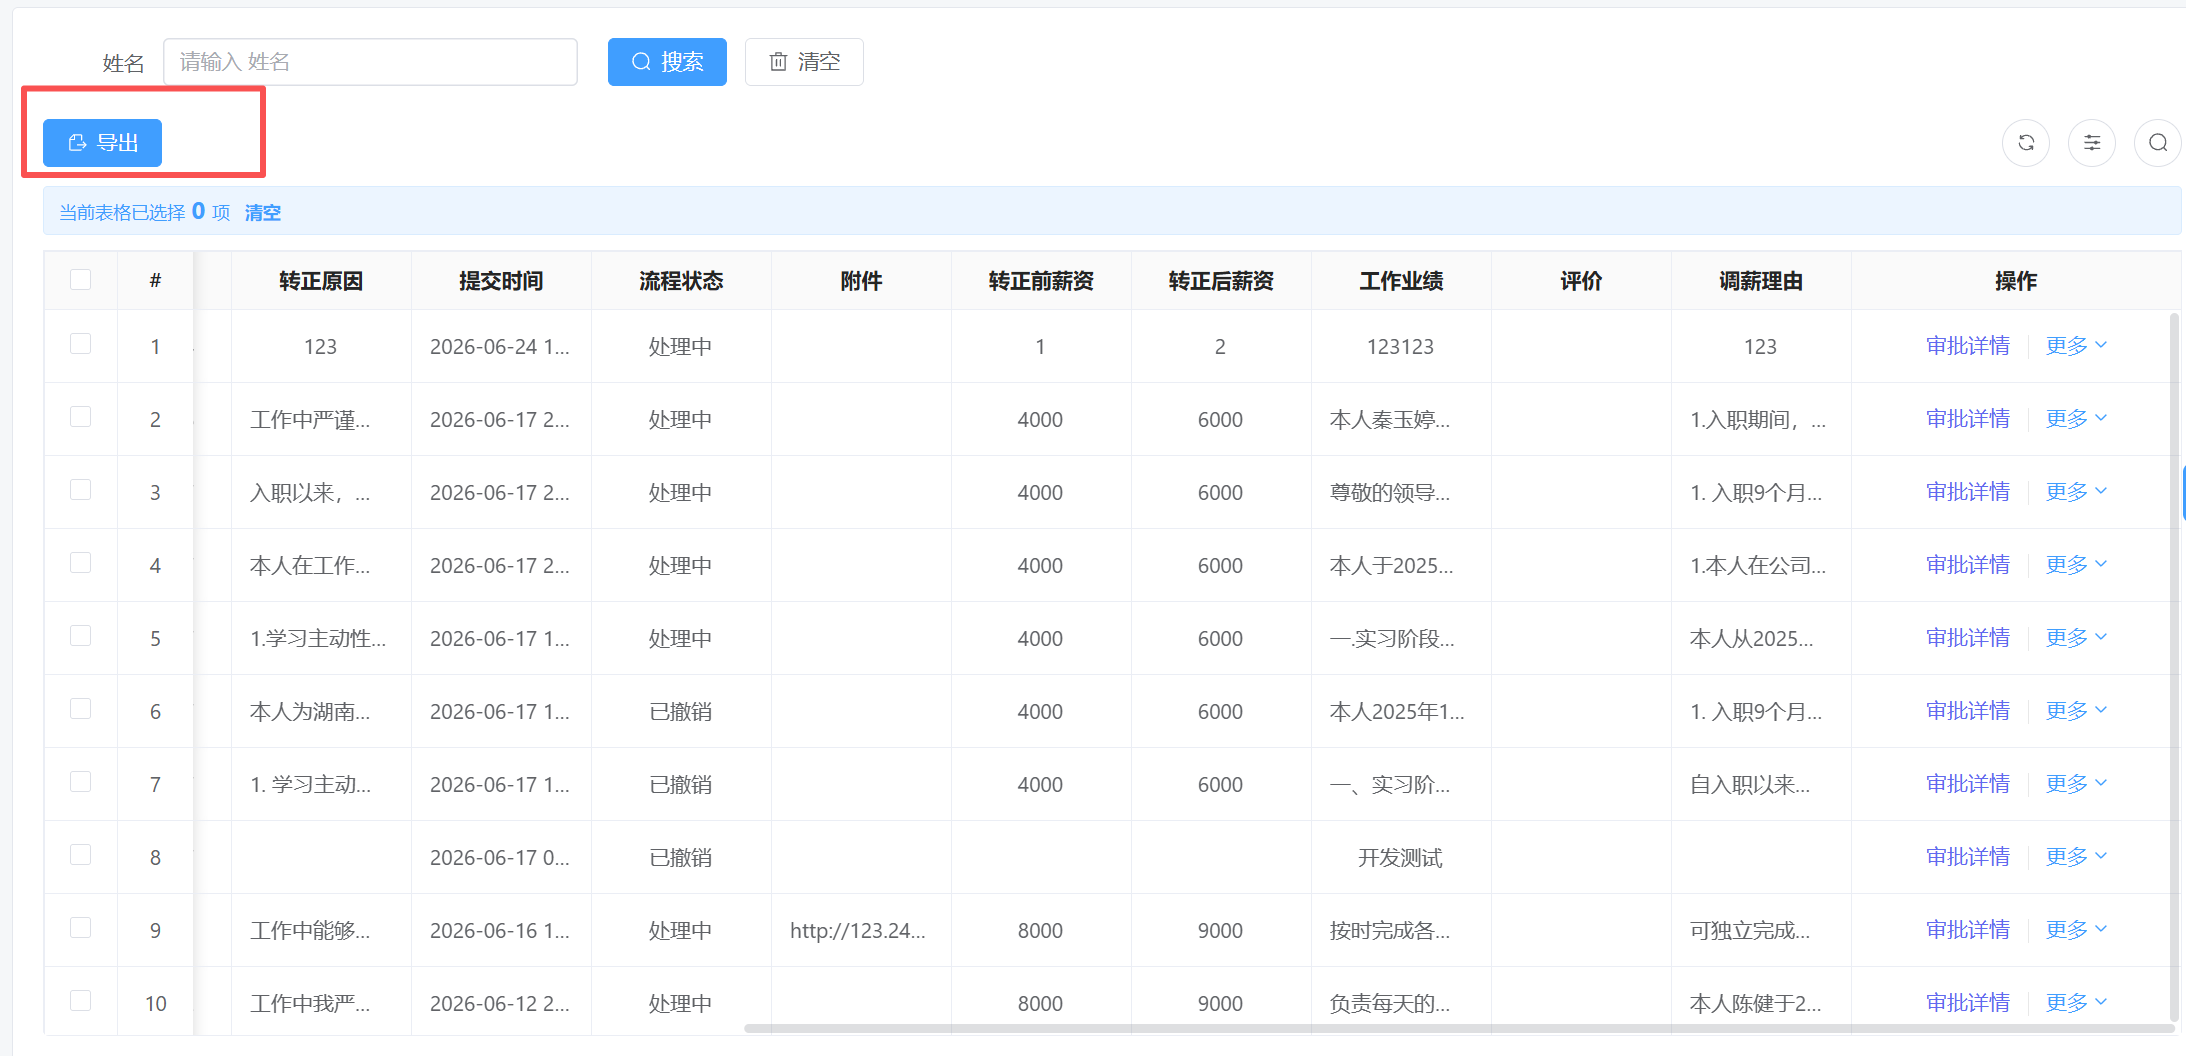Open 审批详情 for row 5
This screenshot has height=1056, width=2186.
1968,638
